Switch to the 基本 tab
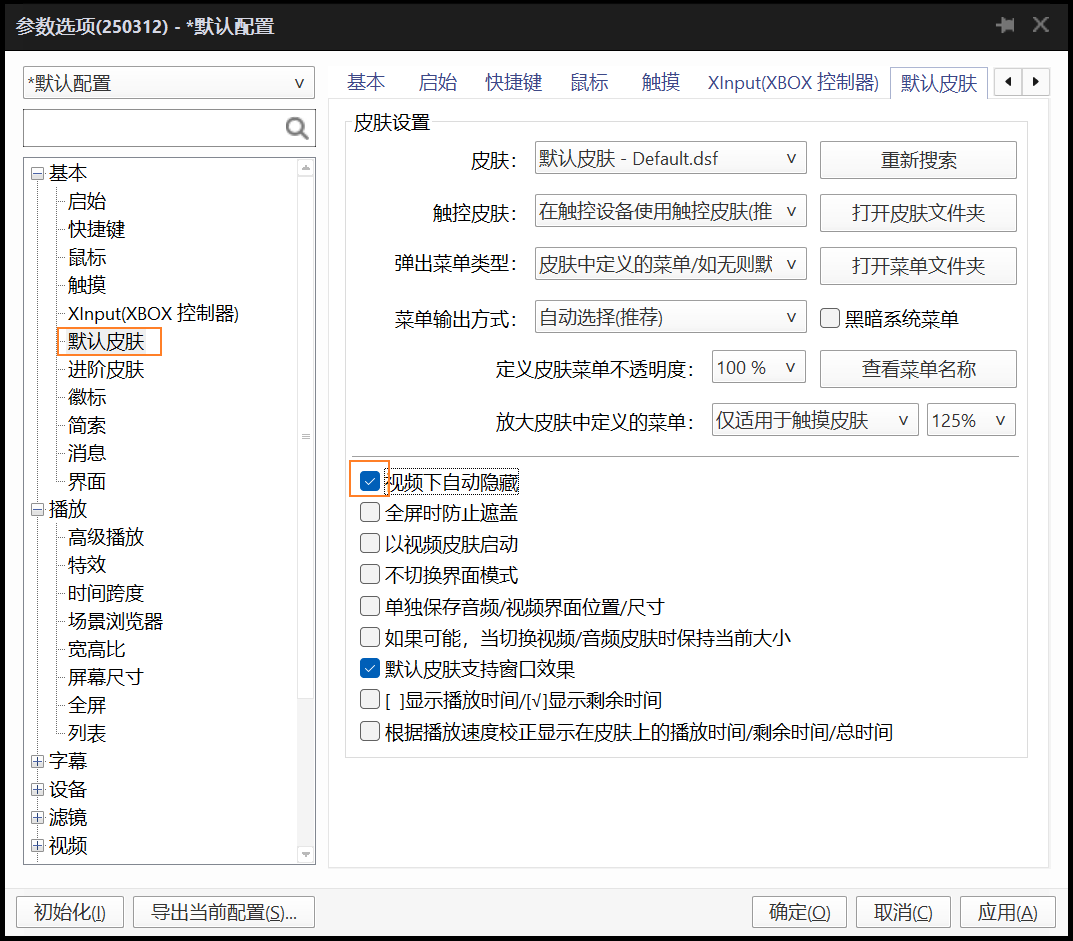 [366, 83]
